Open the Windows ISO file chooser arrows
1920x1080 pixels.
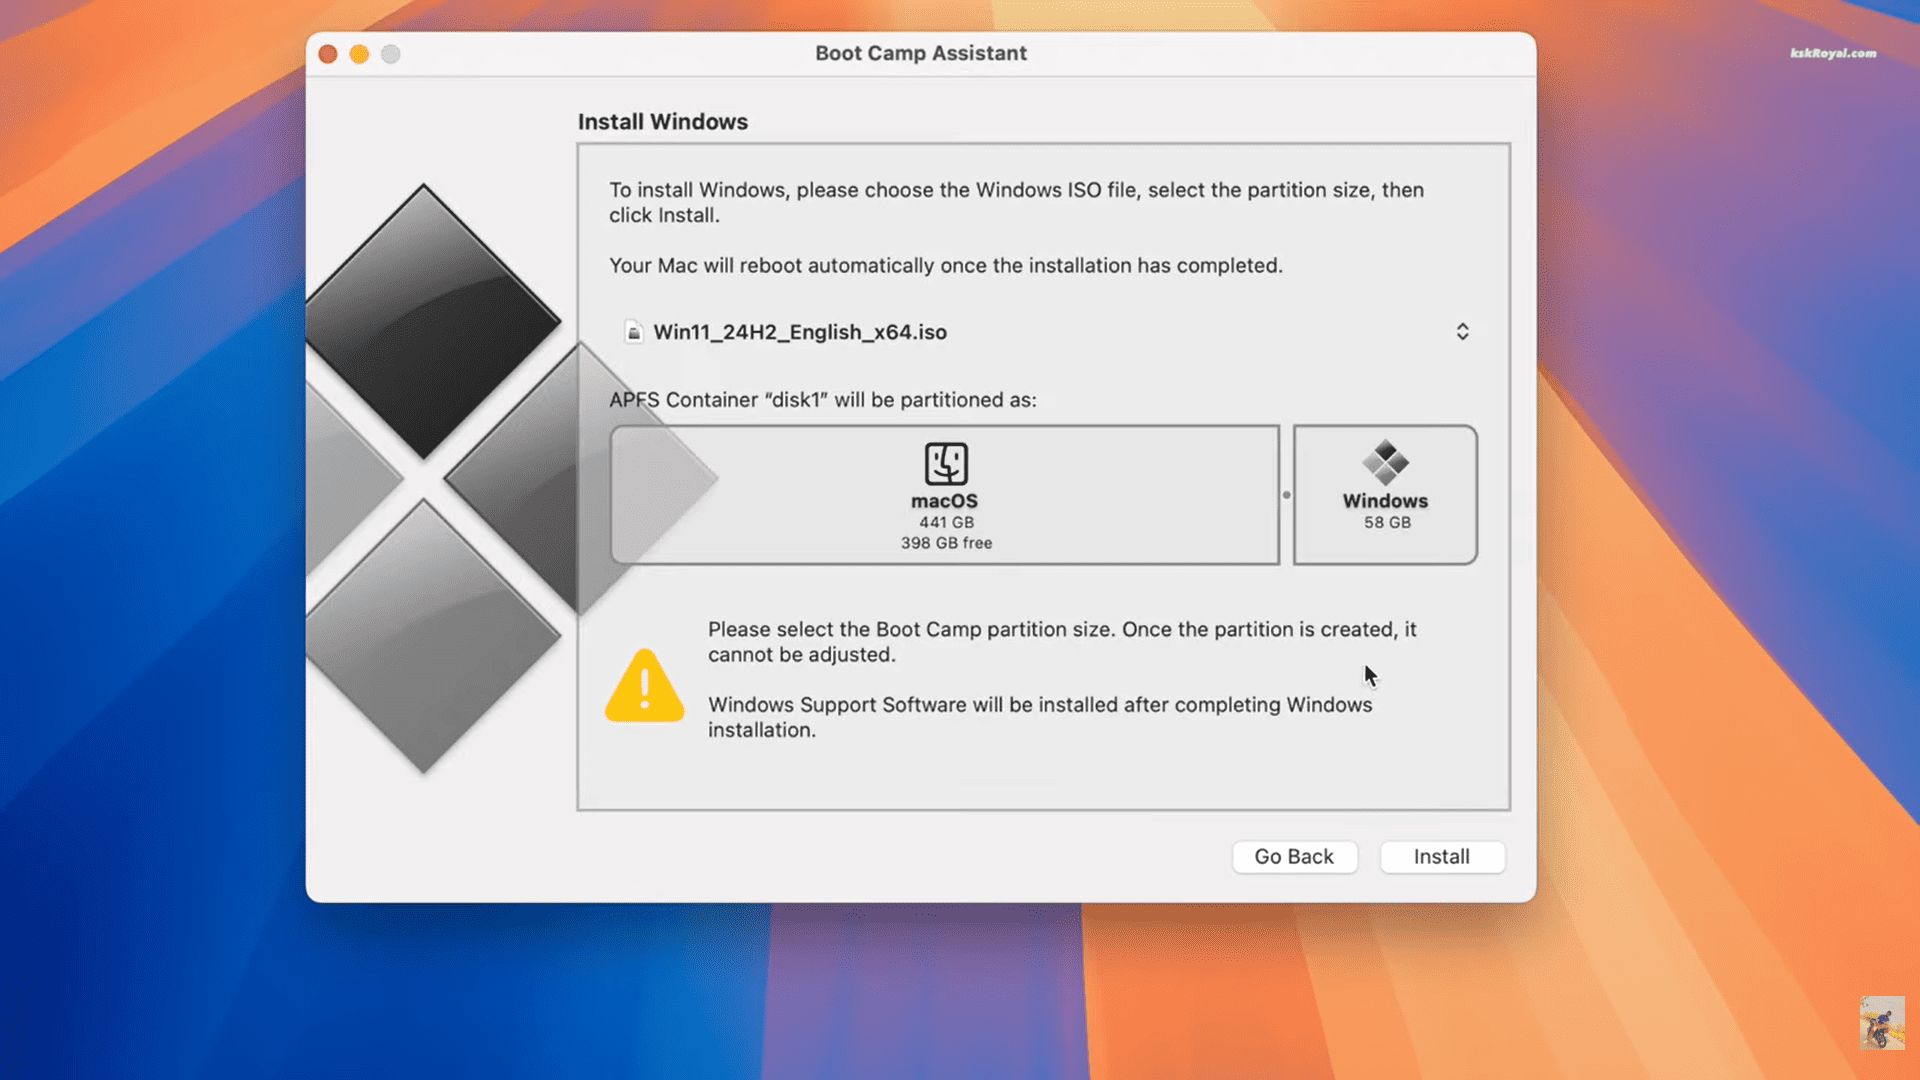pyautogui.click(x=1462, y=332)
